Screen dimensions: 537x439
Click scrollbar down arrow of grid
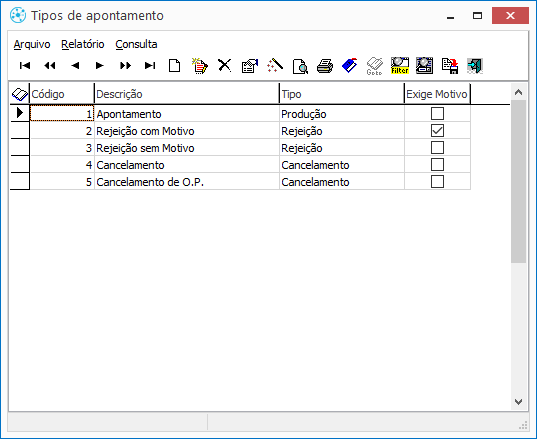(519, 401)
